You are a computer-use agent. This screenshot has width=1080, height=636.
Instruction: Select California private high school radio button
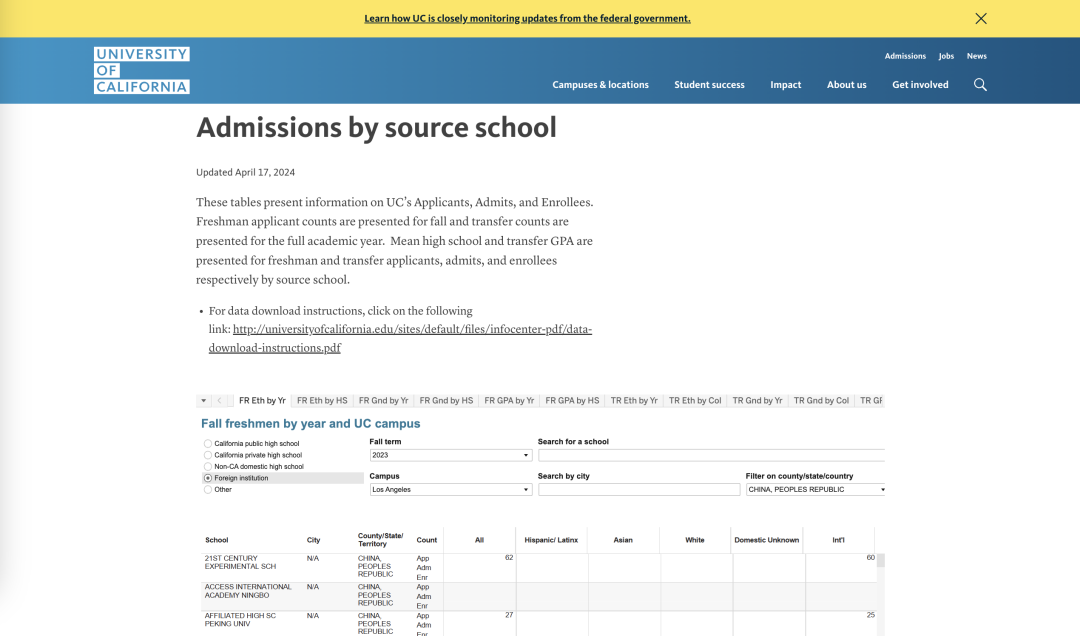207,455
